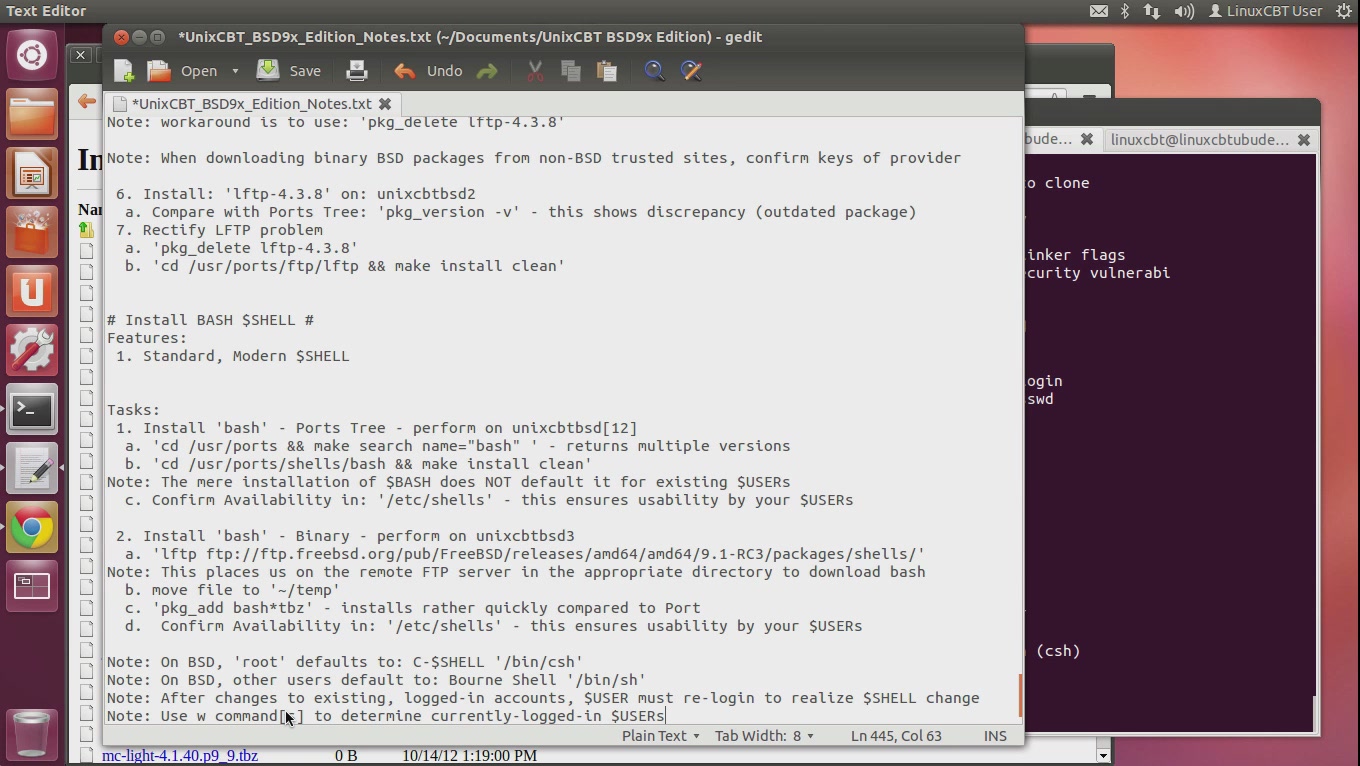Click the 'Features:' line
Viewport: 1360px width, 766px height.
point(147,338)
